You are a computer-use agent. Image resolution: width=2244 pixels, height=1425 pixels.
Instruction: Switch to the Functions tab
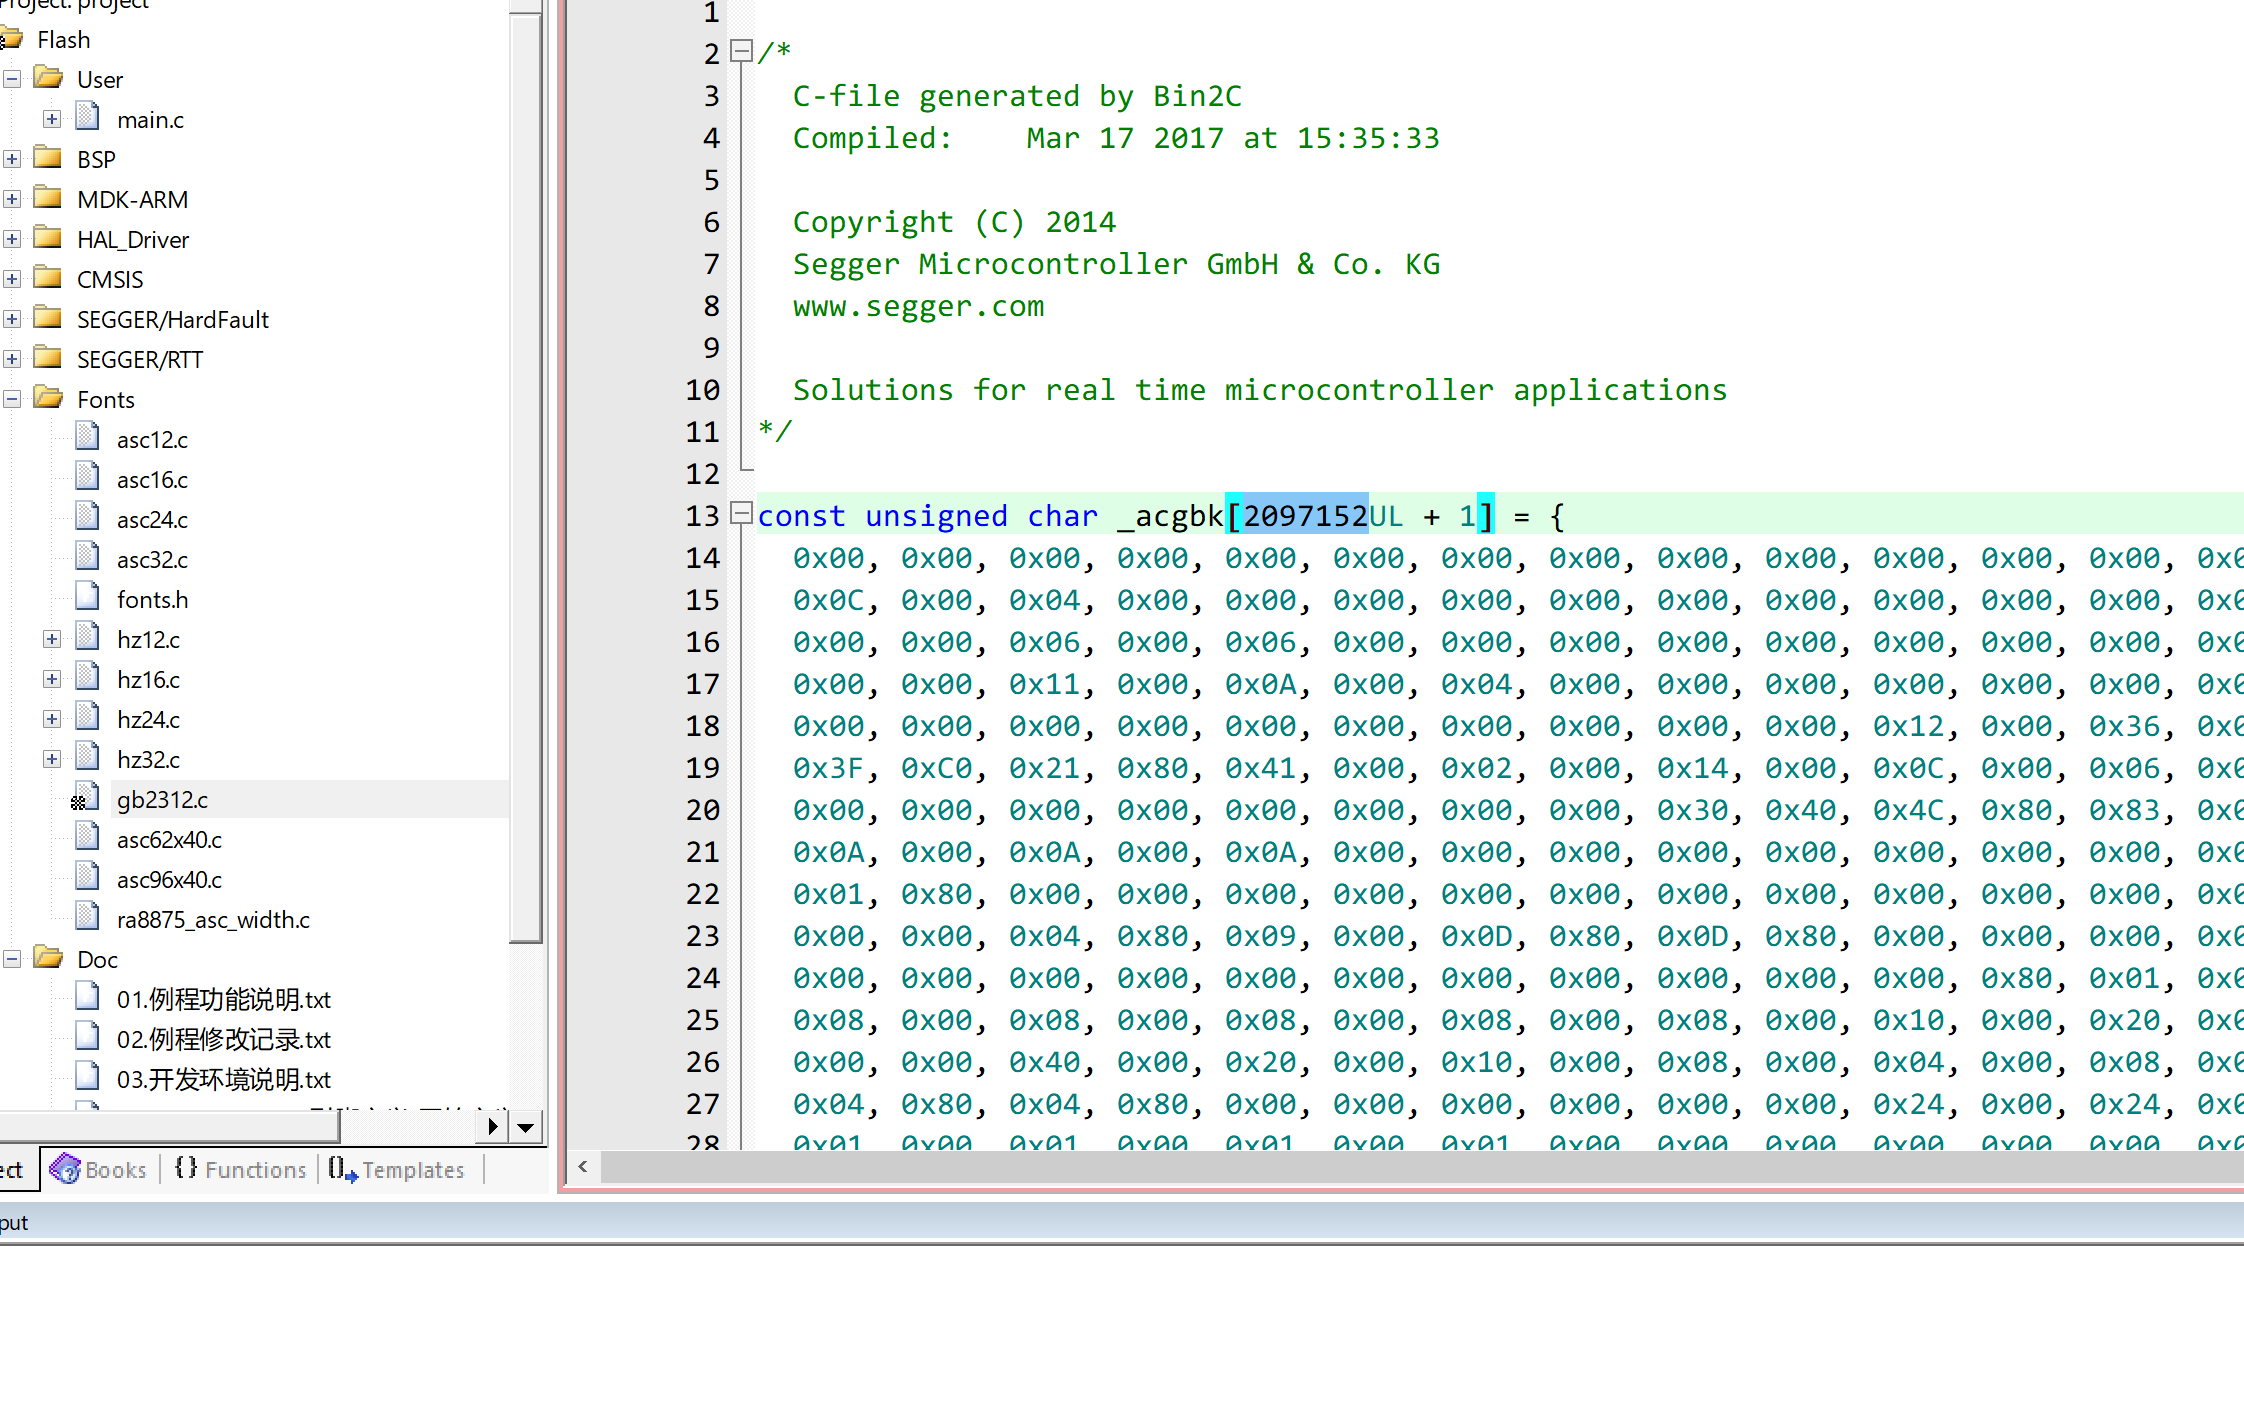[x=240, y=1169]
